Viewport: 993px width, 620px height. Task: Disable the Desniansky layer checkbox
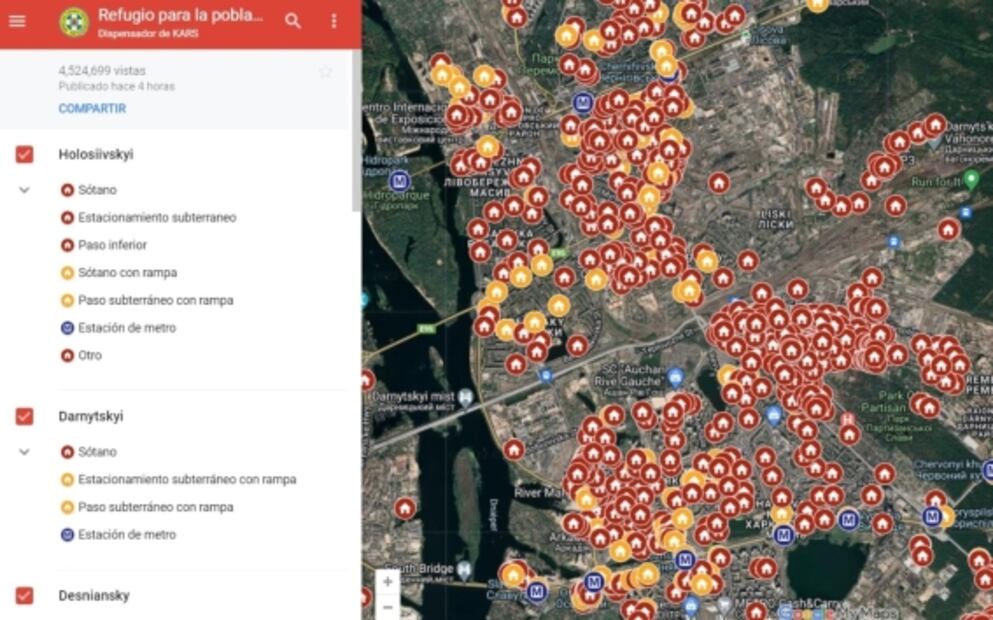24,596
